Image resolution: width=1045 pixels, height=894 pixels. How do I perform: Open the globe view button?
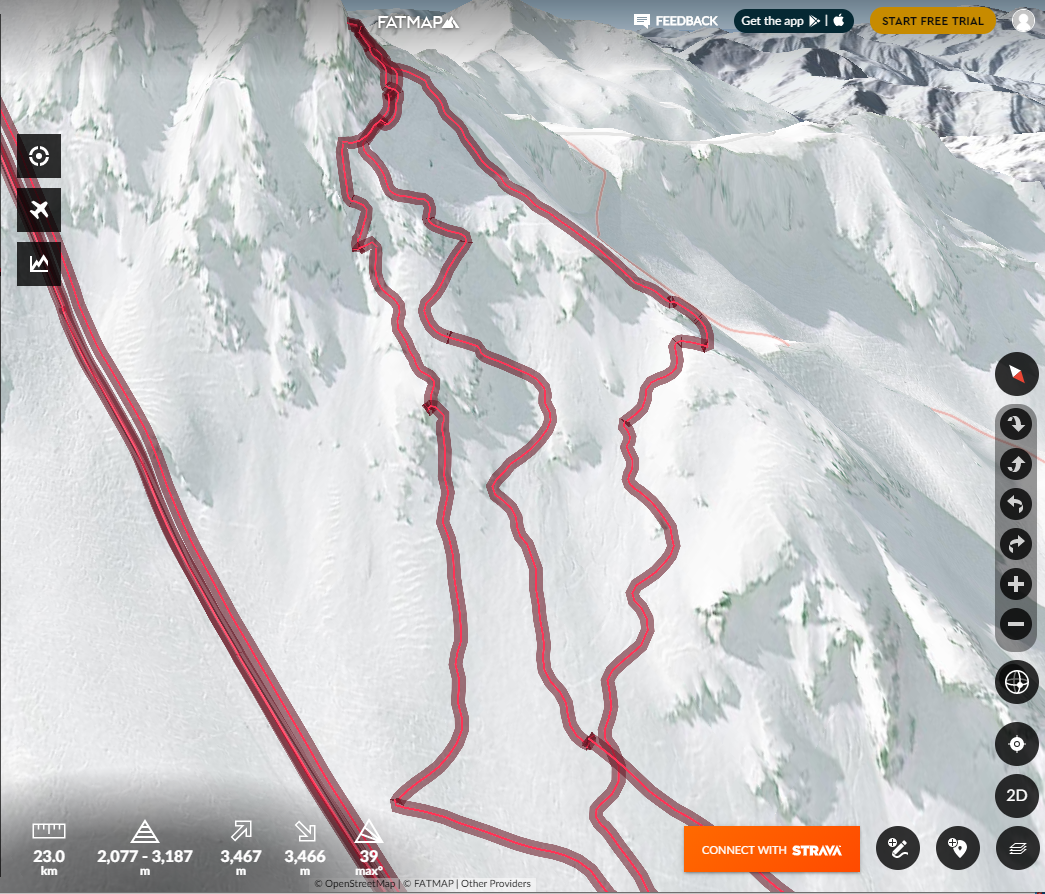tap(1016, 682)
